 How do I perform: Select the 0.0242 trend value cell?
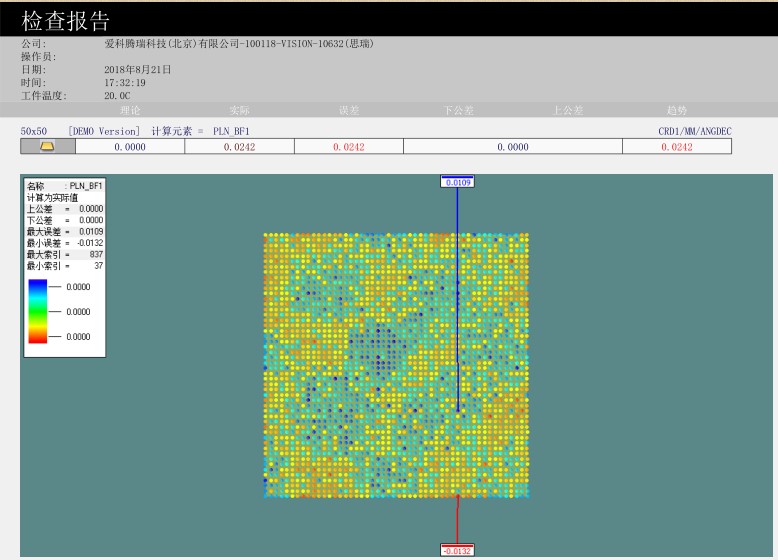click(x=677, y=147)
